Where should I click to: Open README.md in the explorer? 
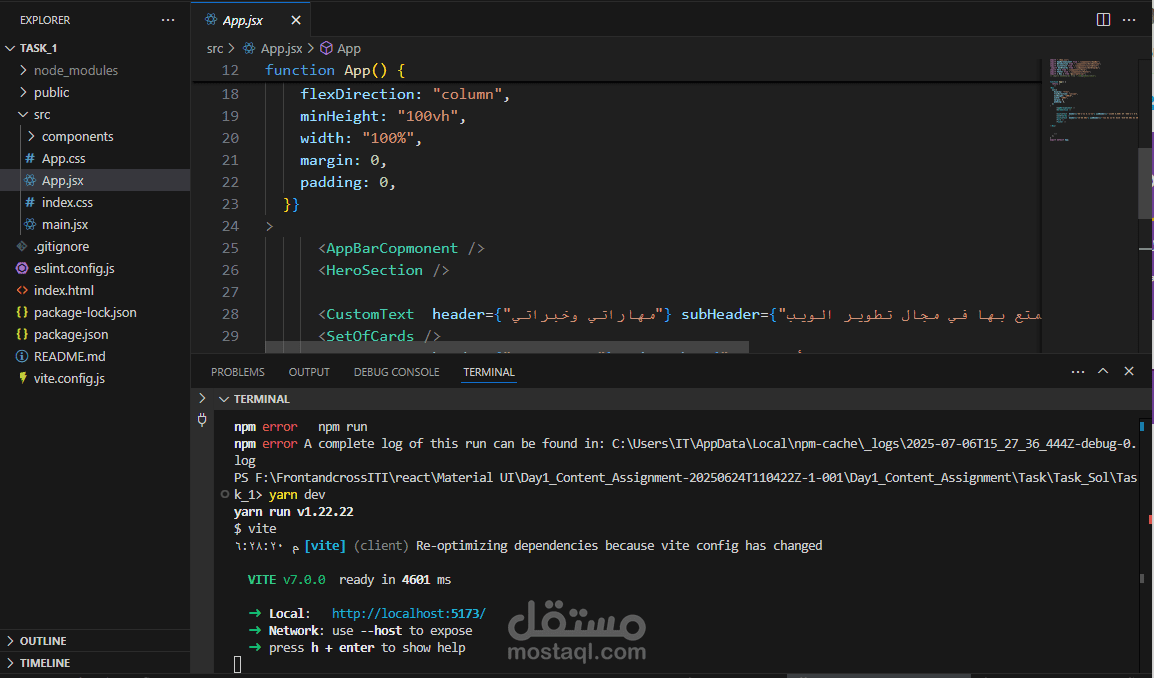tap(95, 356)
